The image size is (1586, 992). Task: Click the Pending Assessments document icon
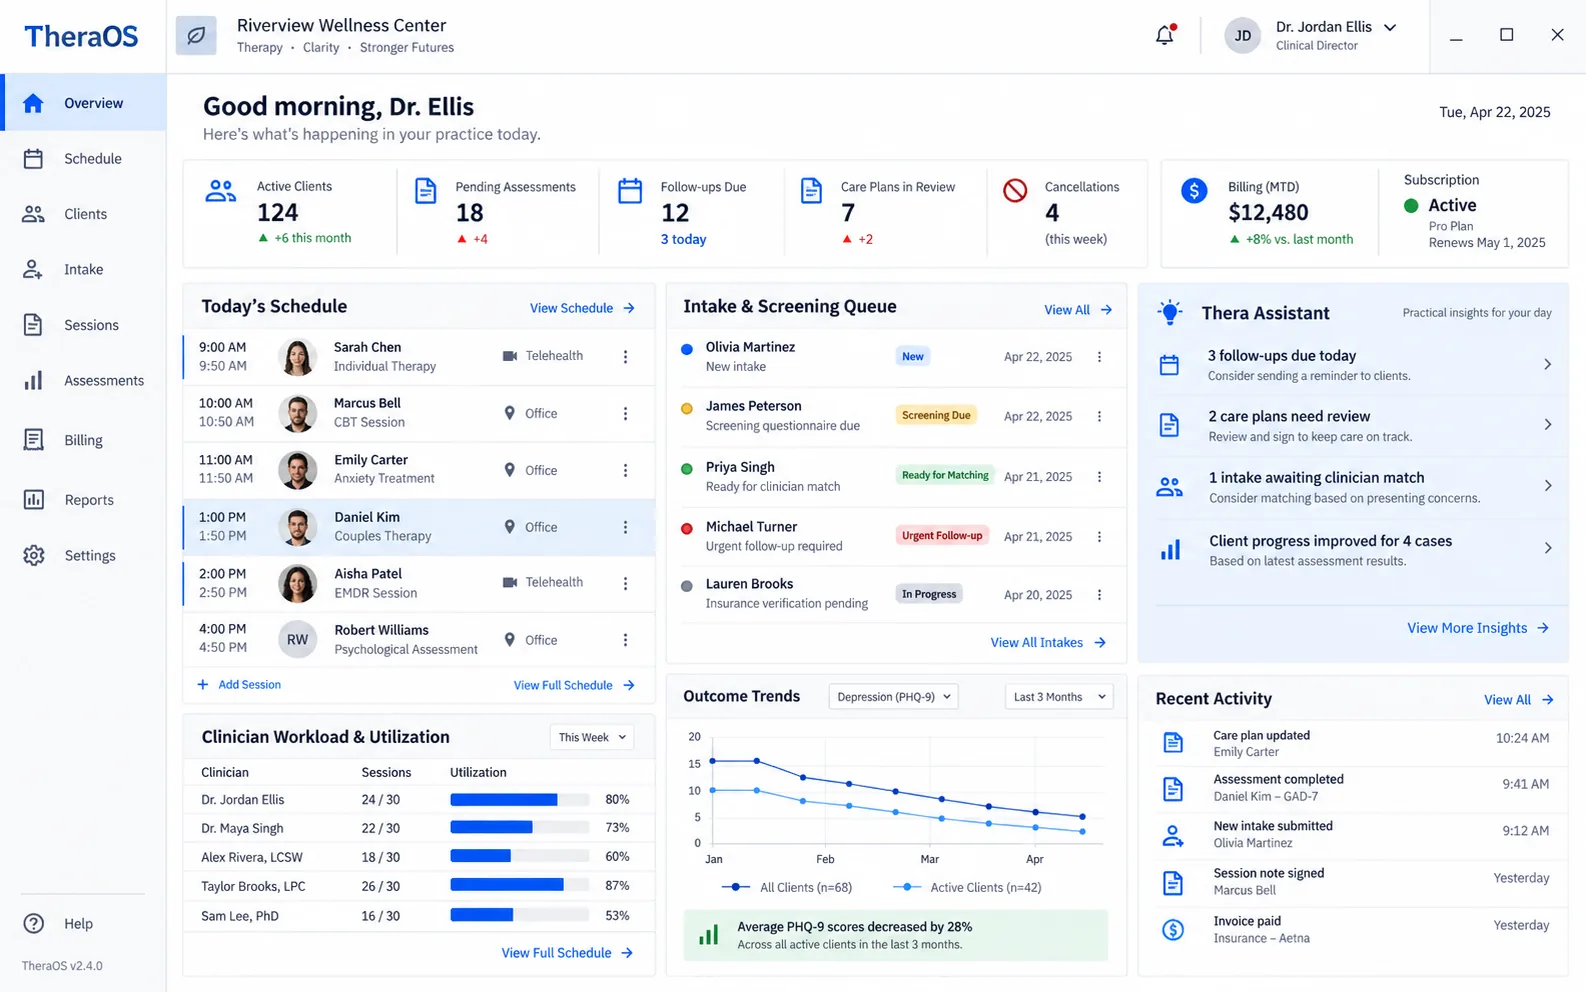(x=425, y=190)
